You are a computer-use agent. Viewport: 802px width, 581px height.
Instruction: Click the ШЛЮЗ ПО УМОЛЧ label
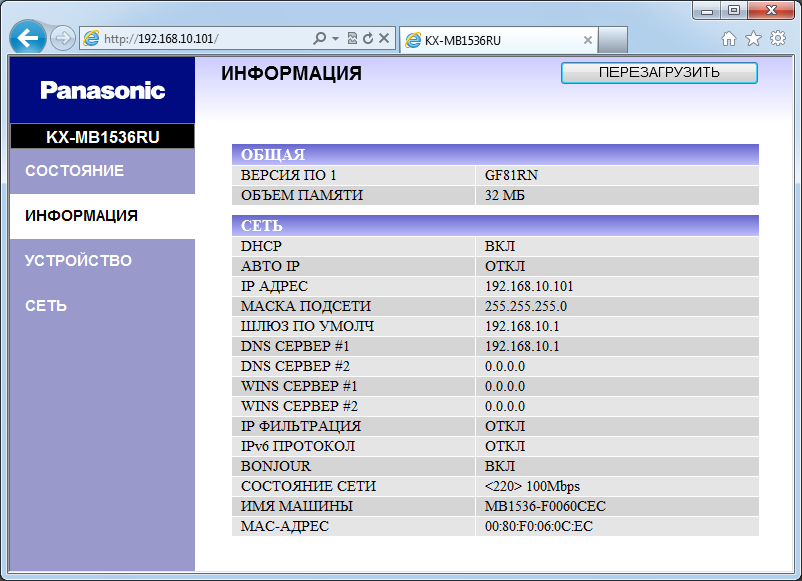tap(307, 326)
